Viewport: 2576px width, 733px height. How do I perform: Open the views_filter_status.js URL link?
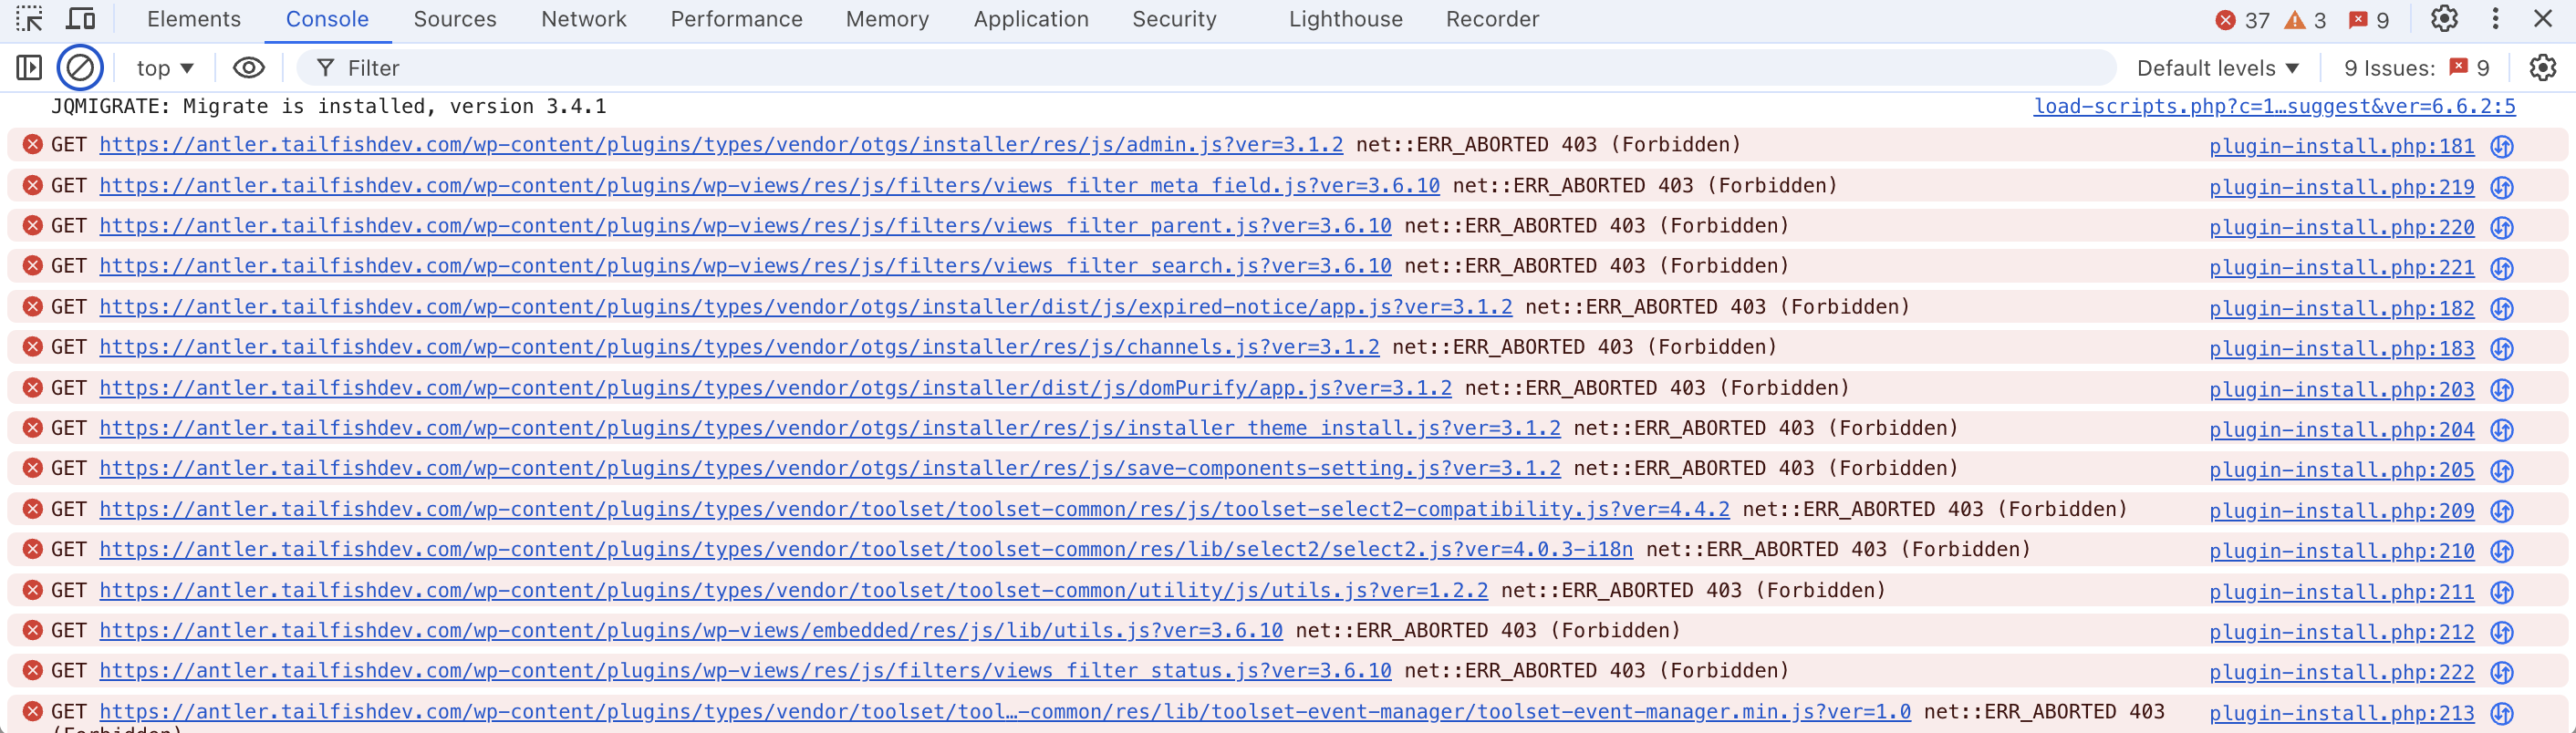745,670
